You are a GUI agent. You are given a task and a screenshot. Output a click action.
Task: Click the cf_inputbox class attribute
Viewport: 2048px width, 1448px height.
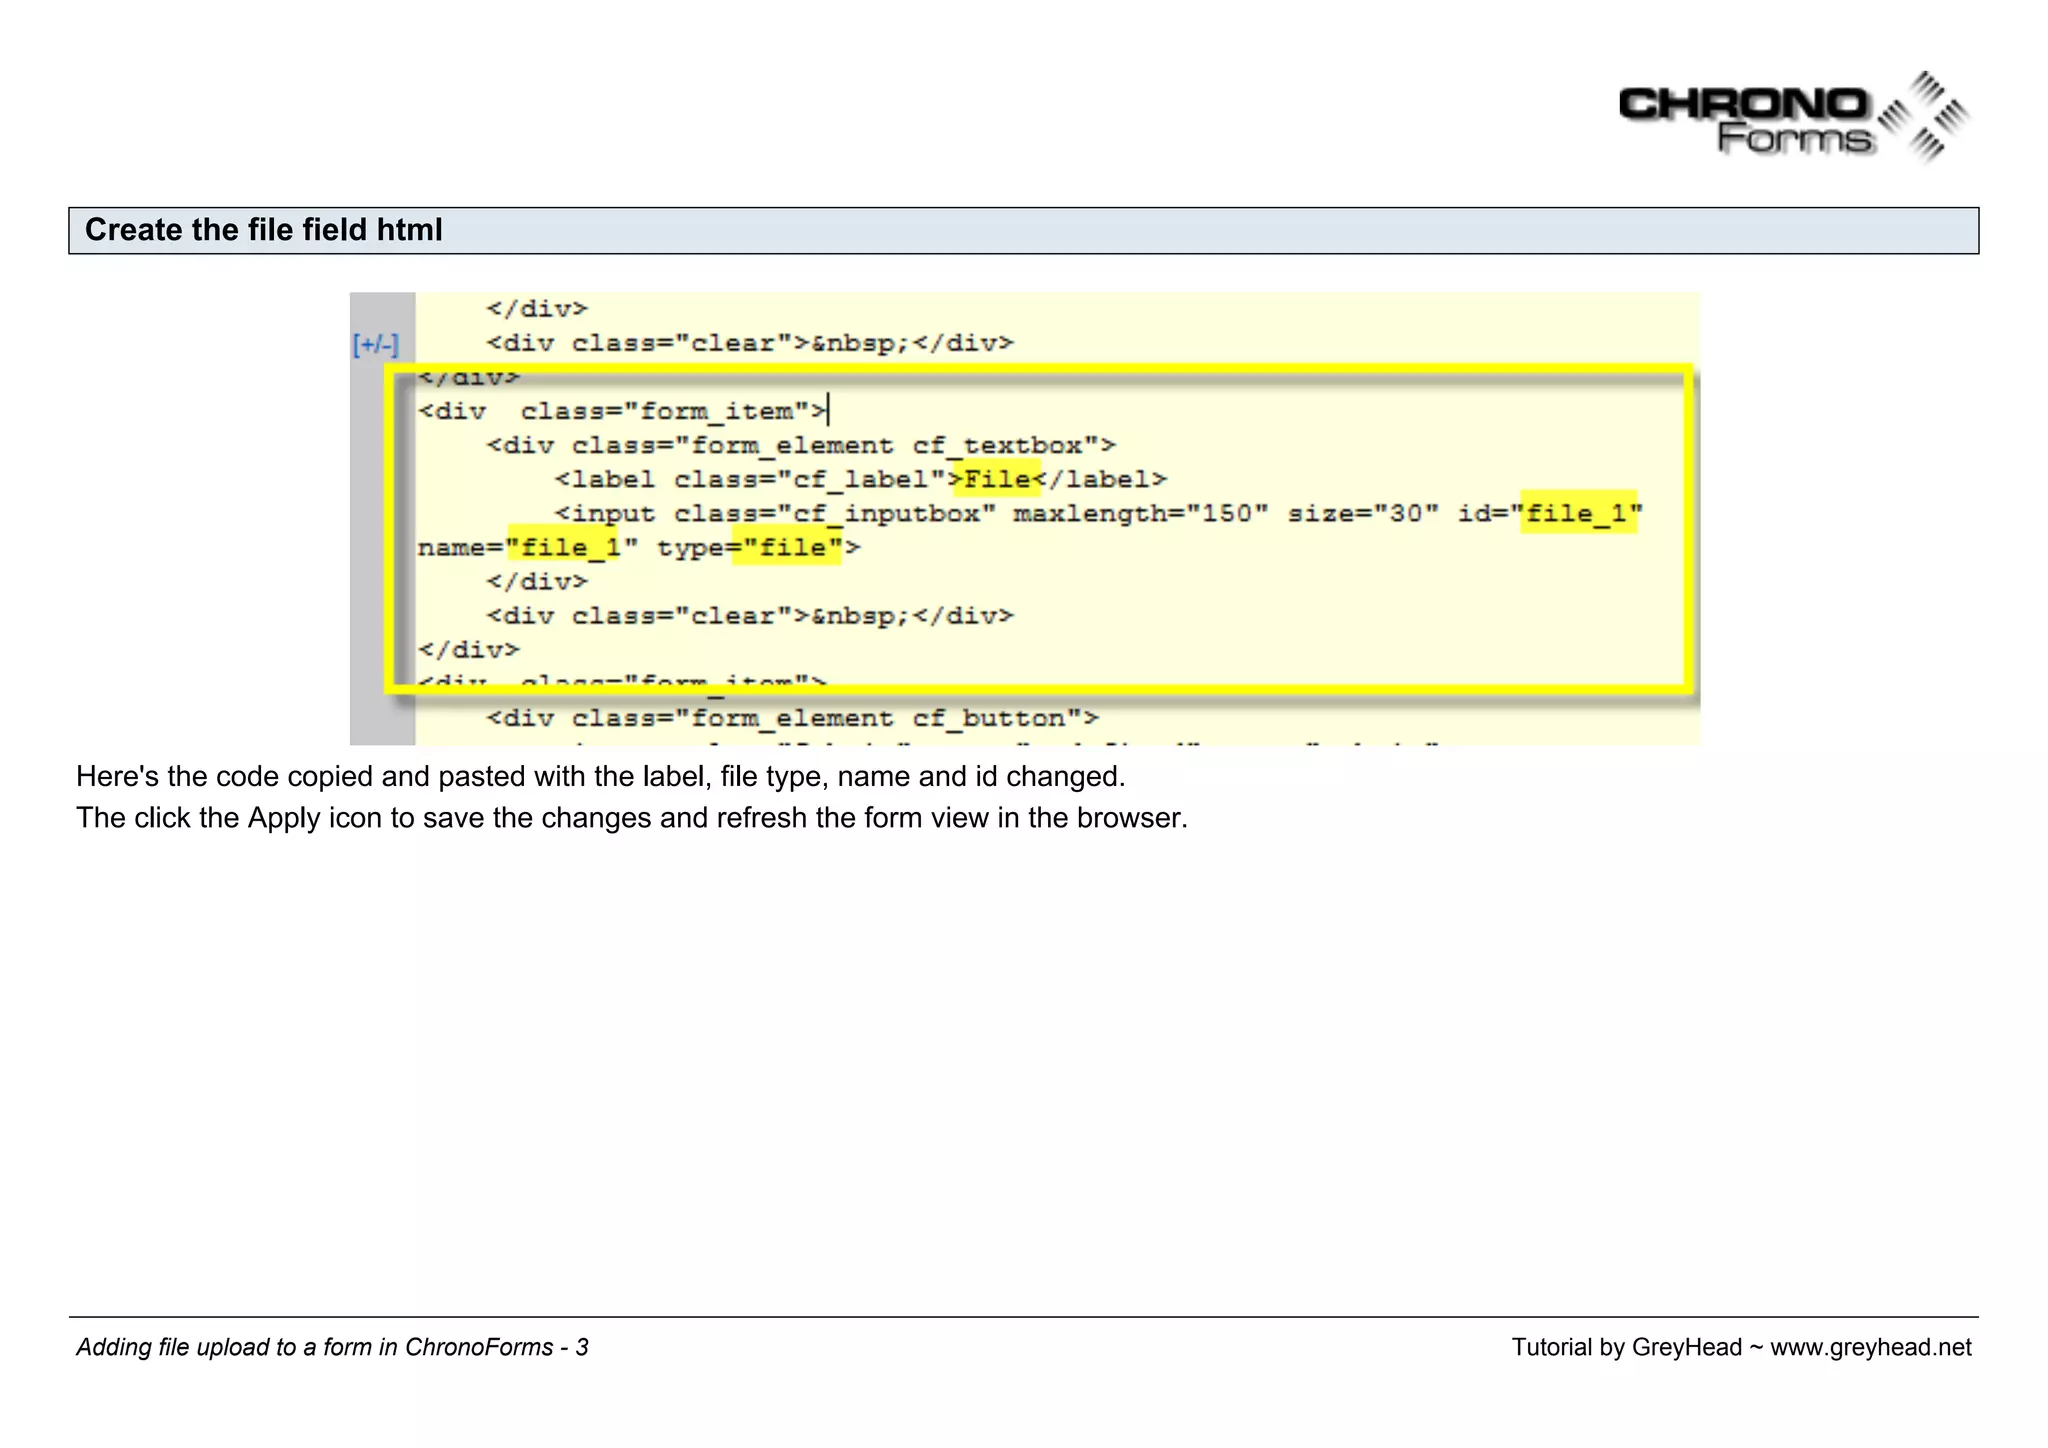click(835, 514)
